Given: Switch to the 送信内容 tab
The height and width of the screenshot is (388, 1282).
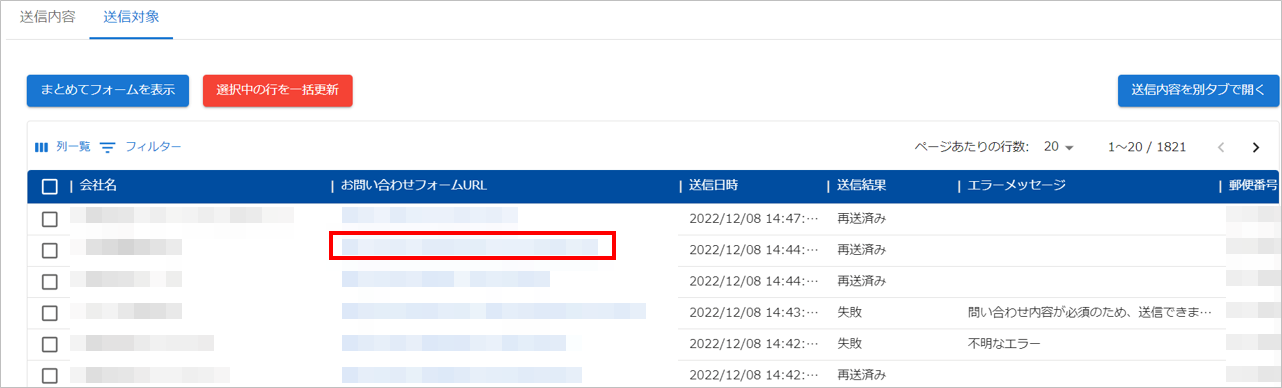Looking at the screenshot, I should click(x=47, y=18).
